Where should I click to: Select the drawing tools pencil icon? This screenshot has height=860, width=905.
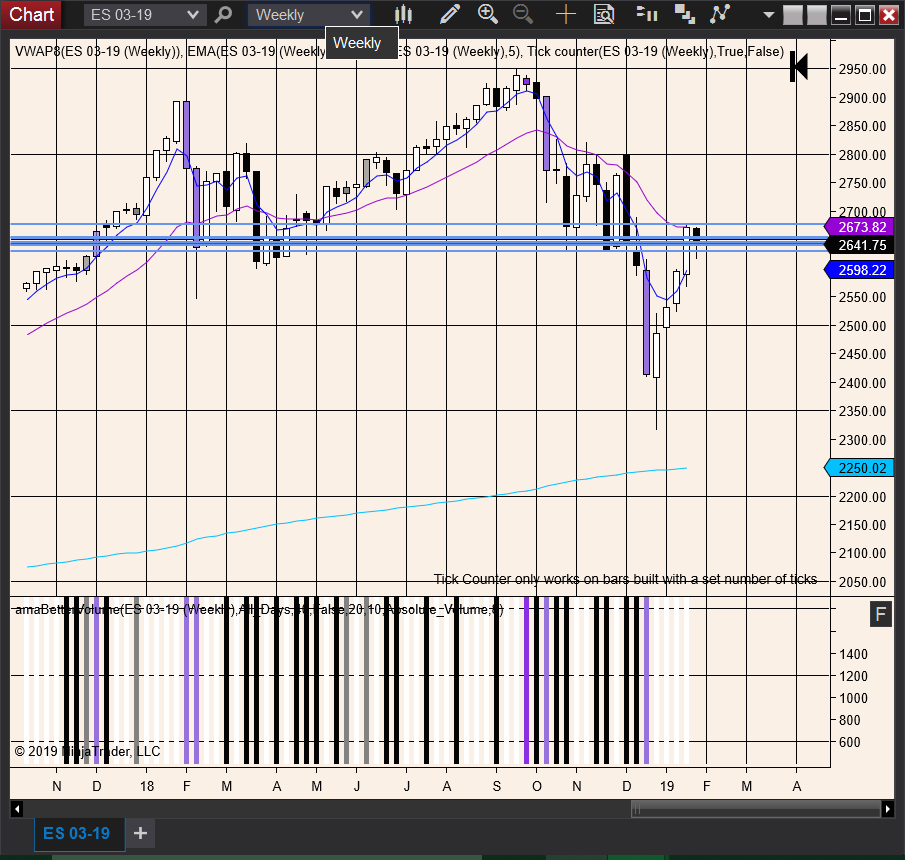tap(450, 14)
